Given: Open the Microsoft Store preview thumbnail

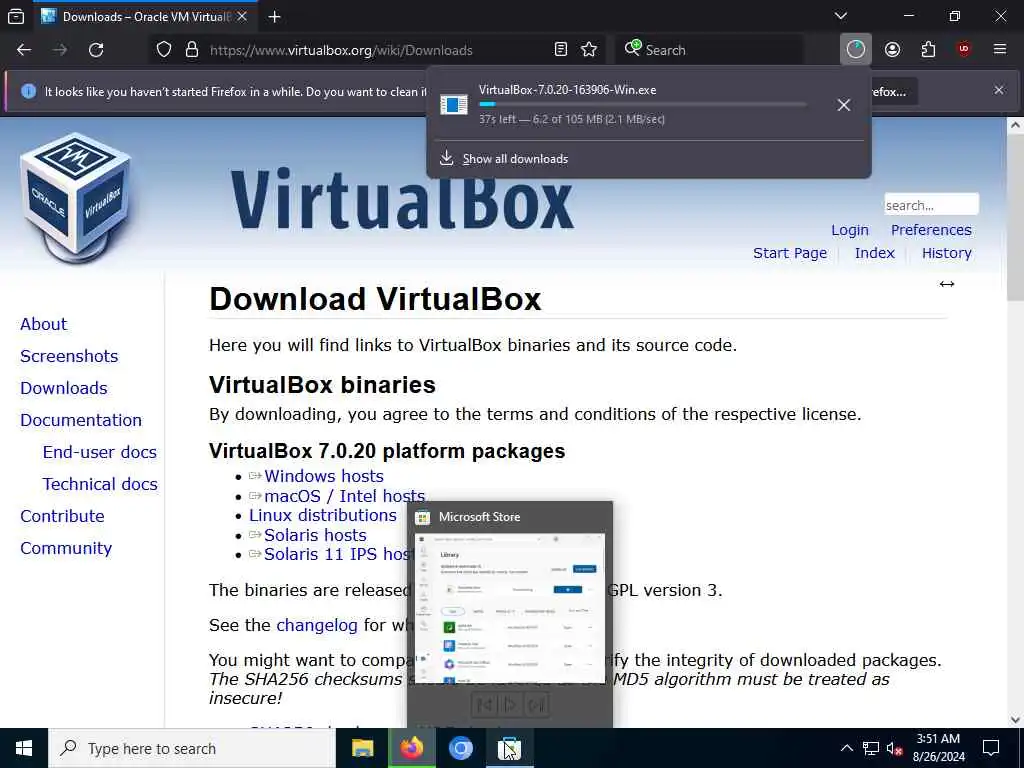Looking at the screenshot, I should 509,608.
